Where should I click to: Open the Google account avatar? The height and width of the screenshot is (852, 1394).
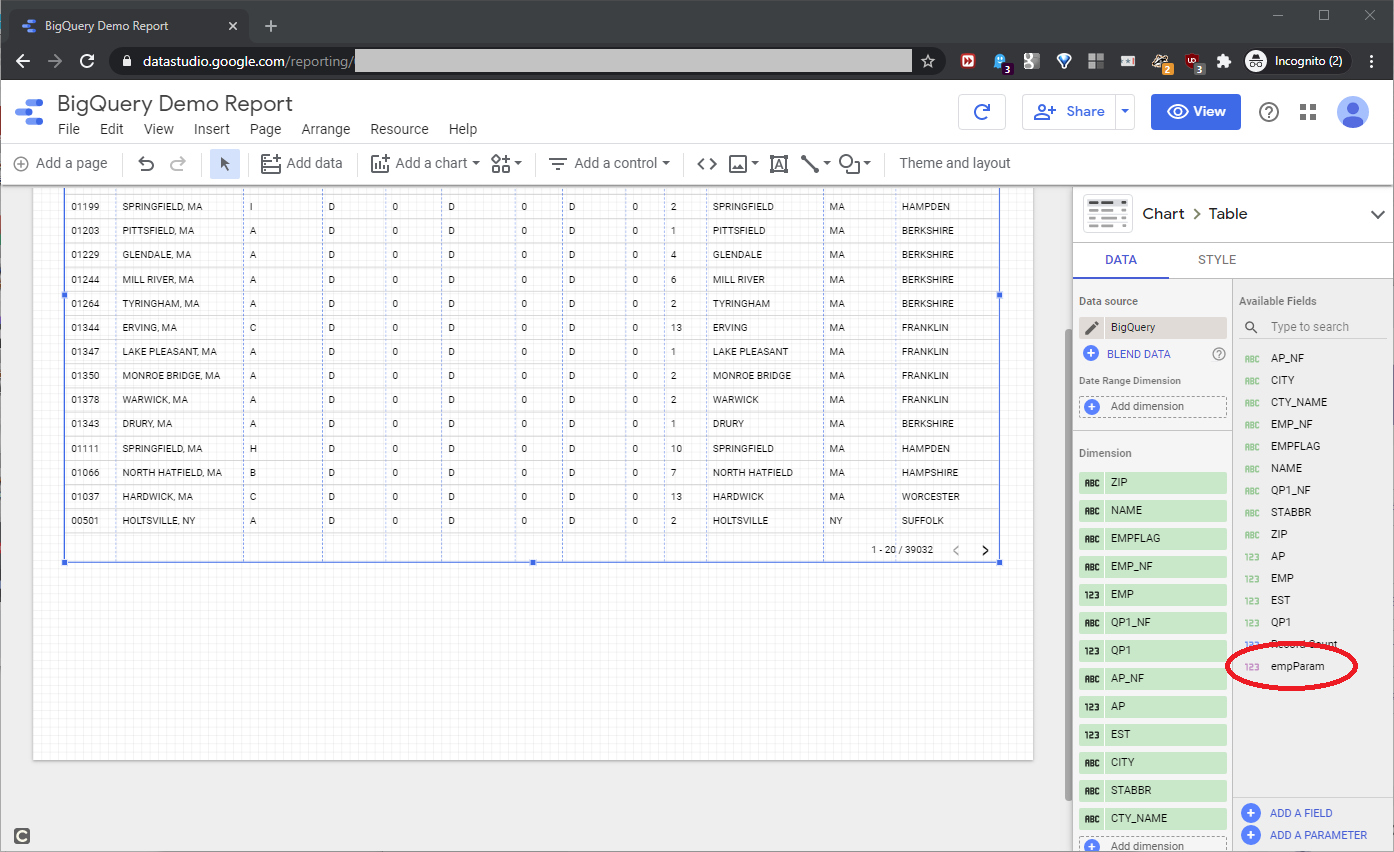point(1353,112)
